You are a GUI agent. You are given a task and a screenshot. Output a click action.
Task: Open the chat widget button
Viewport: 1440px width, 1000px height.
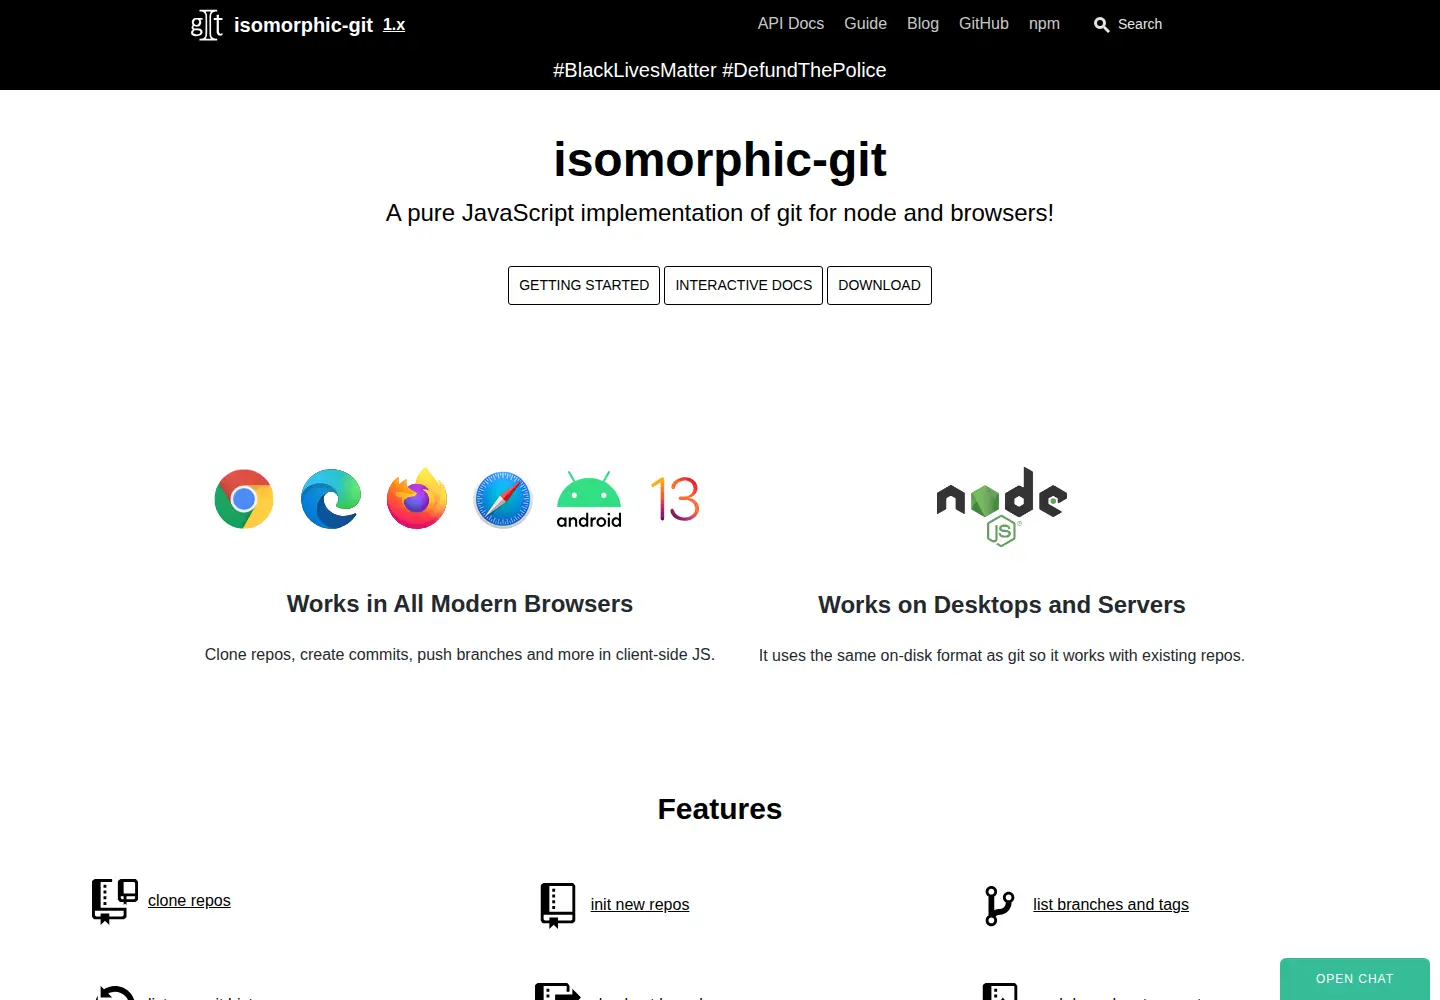click(x=1355, y=979)
